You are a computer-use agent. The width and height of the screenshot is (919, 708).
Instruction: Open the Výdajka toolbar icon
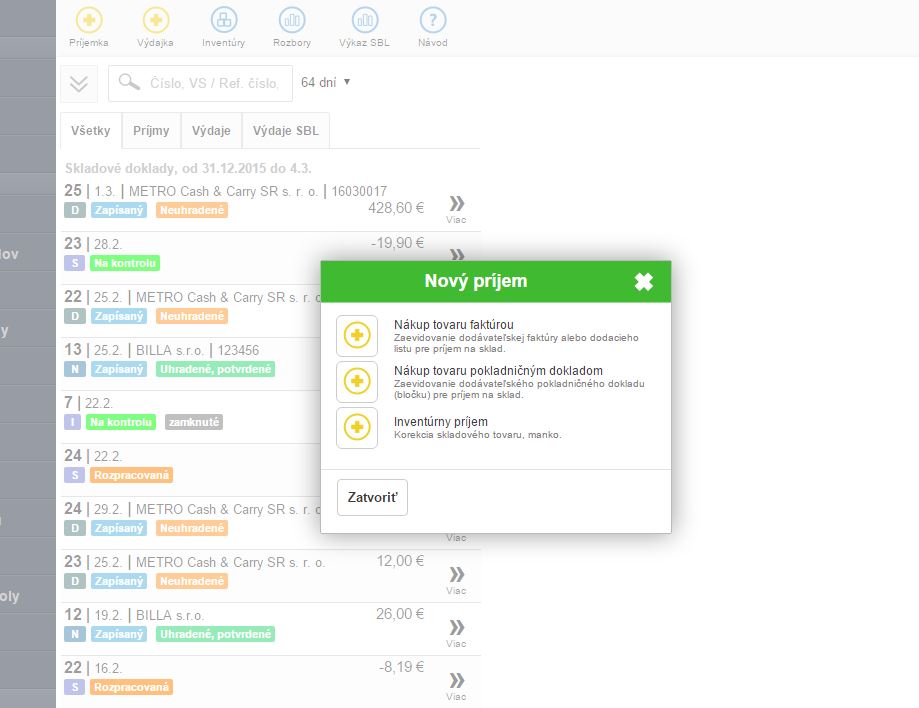pyautogui.click(x=156, y=20)
